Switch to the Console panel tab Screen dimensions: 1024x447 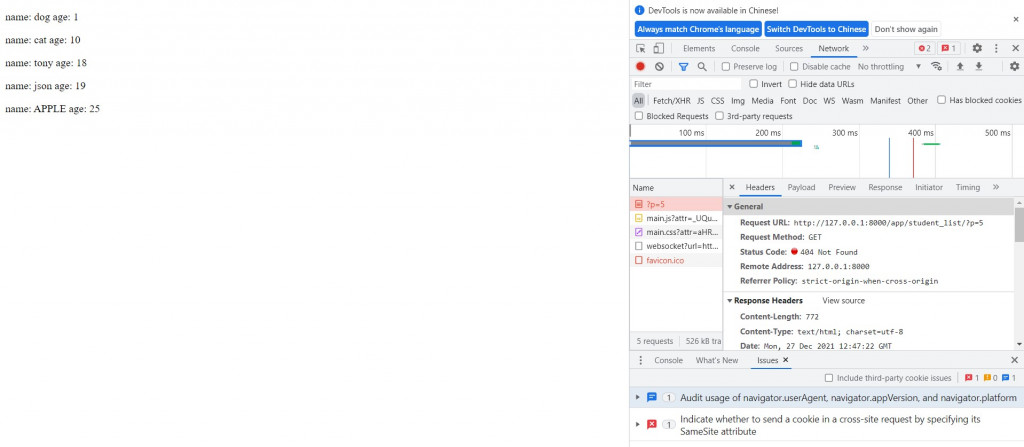point(745,48)
